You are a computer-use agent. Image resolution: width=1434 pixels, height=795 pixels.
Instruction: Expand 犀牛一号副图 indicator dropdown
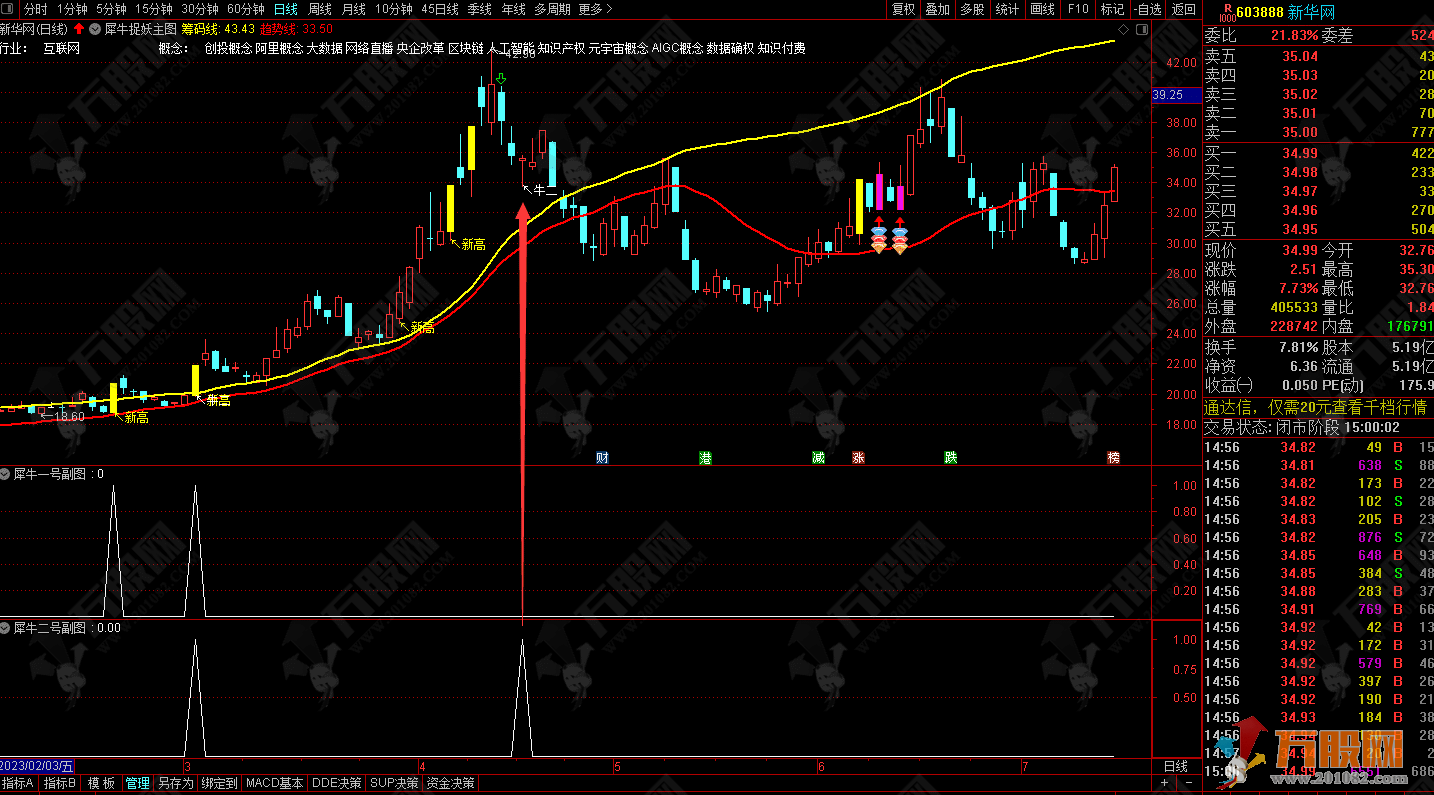6,474
